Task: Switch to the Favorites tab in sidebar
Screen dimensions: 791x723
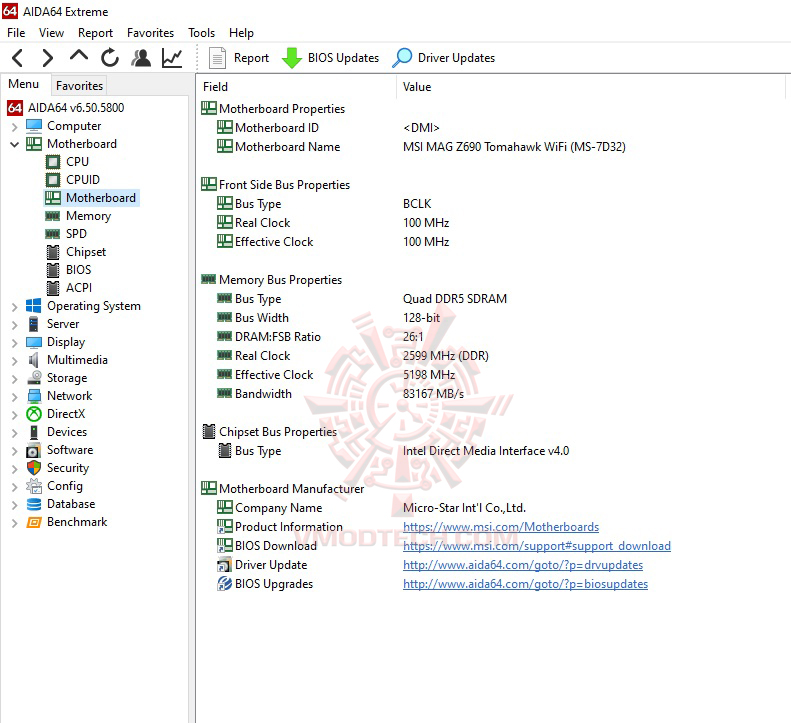Action: pyautogui.click(x=79, y=86)
